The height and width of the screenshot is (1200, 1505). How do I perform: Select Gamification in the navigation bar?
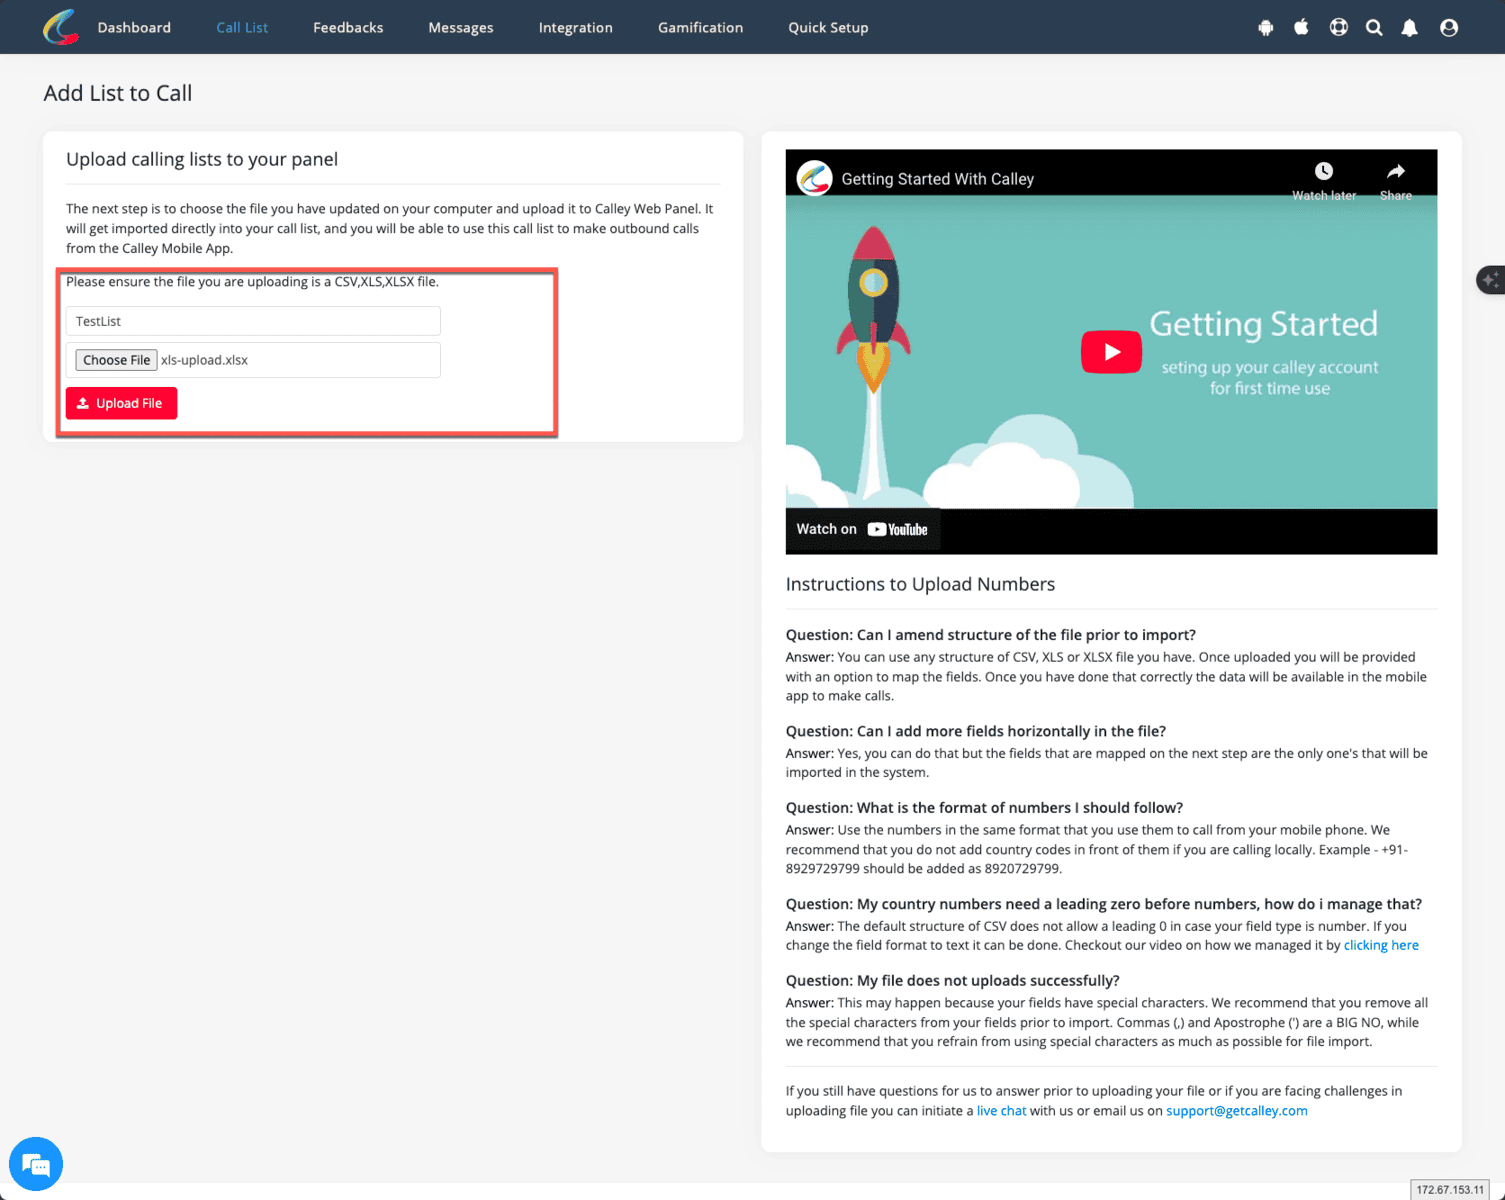(700, 28)
